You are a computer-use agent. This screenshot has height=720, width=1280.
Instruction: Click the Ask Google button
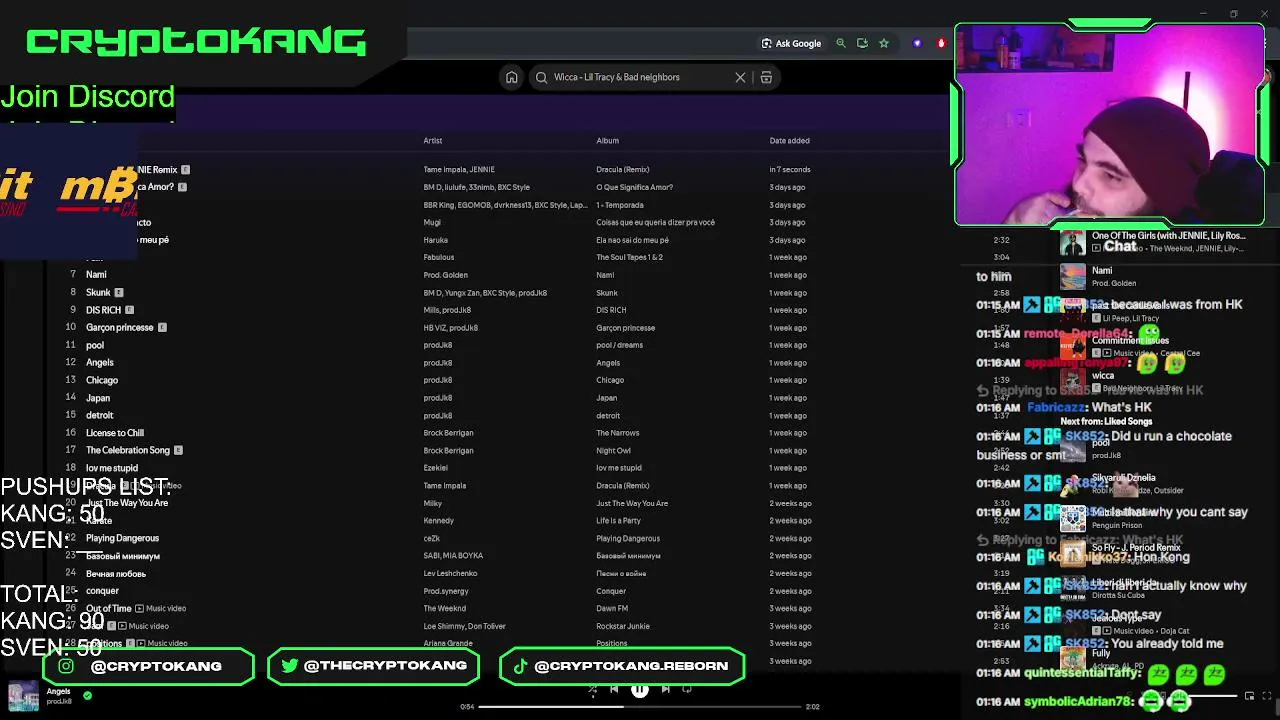pos(791,43)
